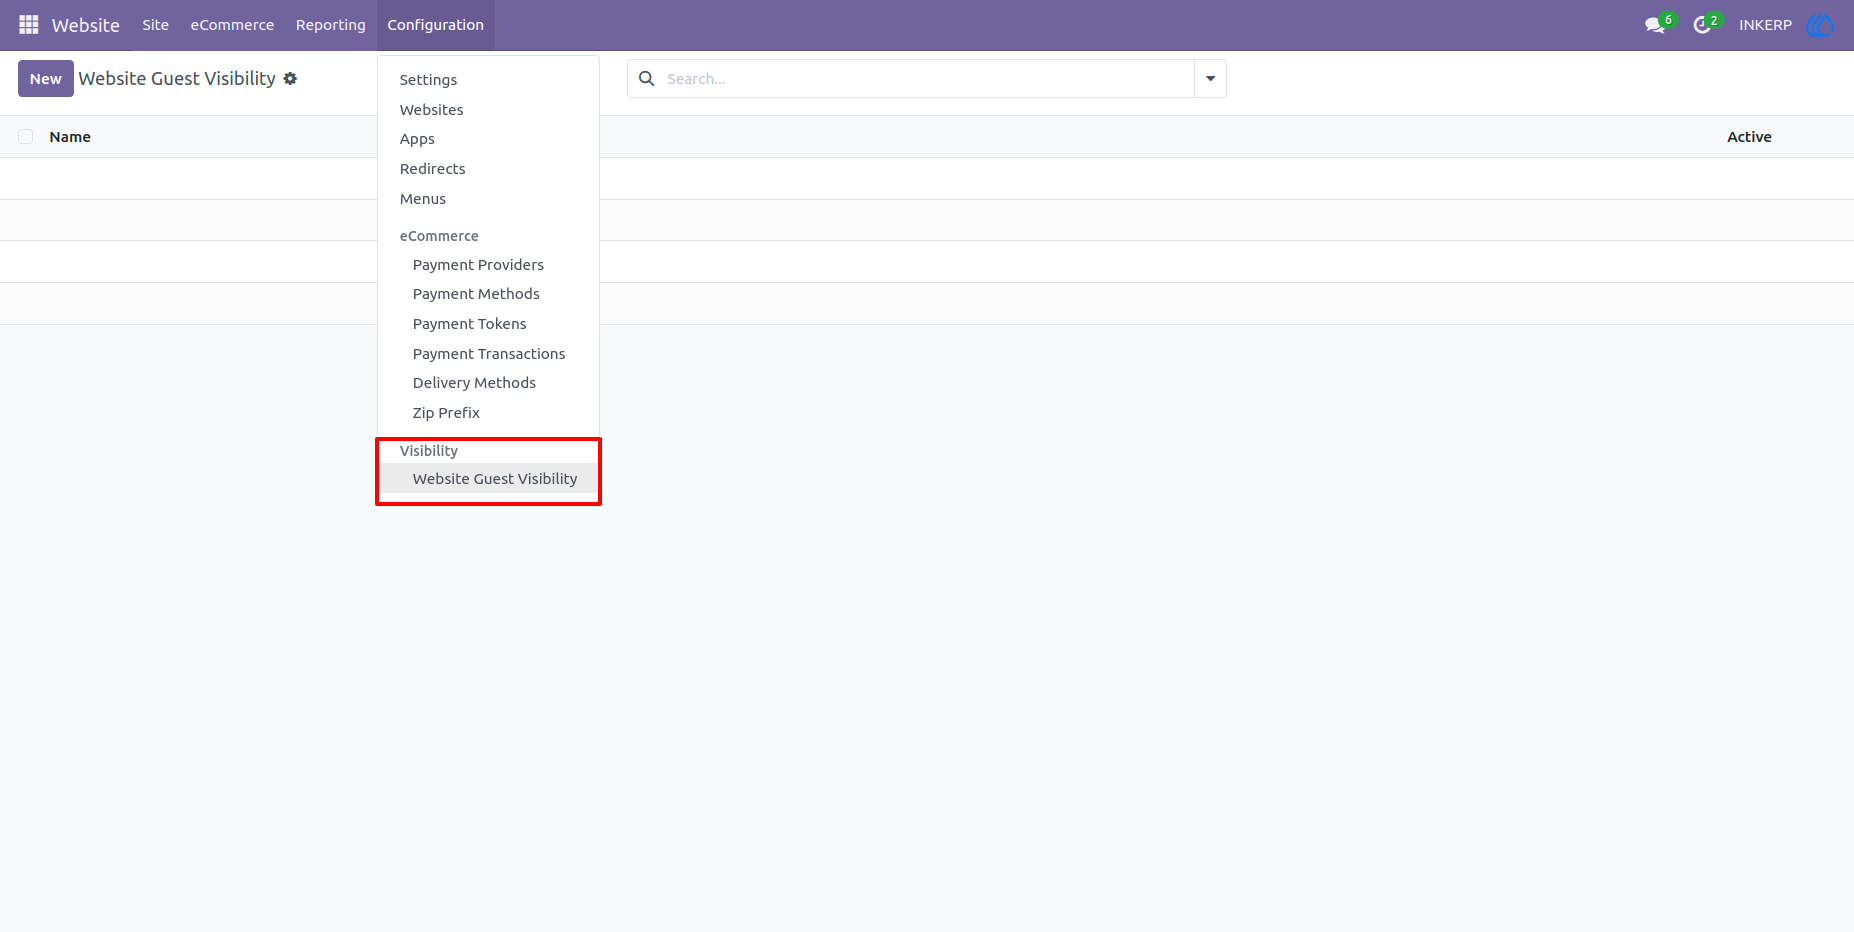This screenshot has width=1854, height=932.
Task: Open the eCommerce top menu
Action: pos(232,25)
